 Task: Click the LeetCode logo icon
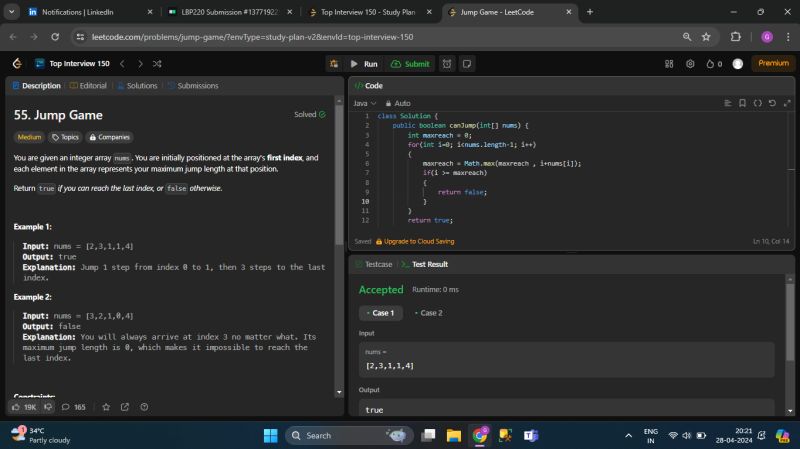pos(17,63)
